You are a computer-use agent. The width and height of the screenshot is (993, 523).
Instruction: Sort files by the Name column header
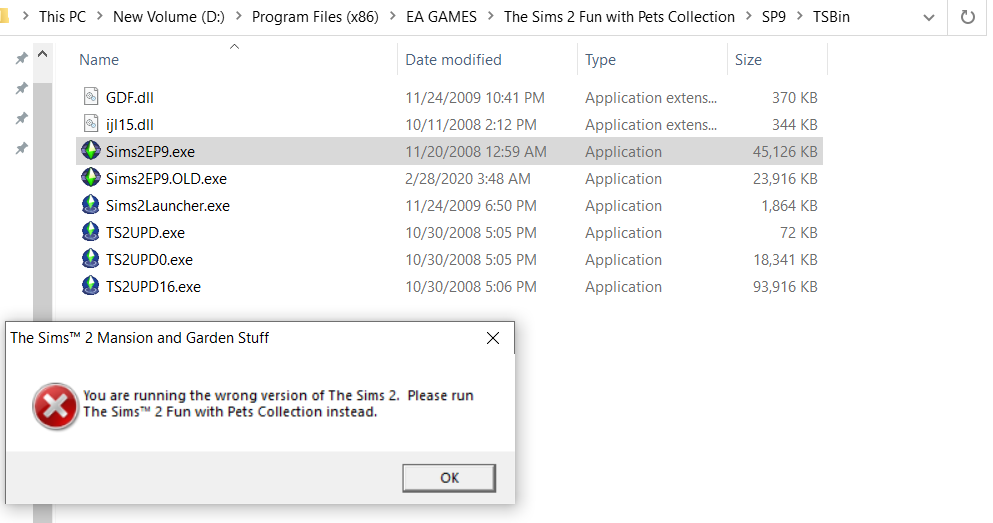99,60
